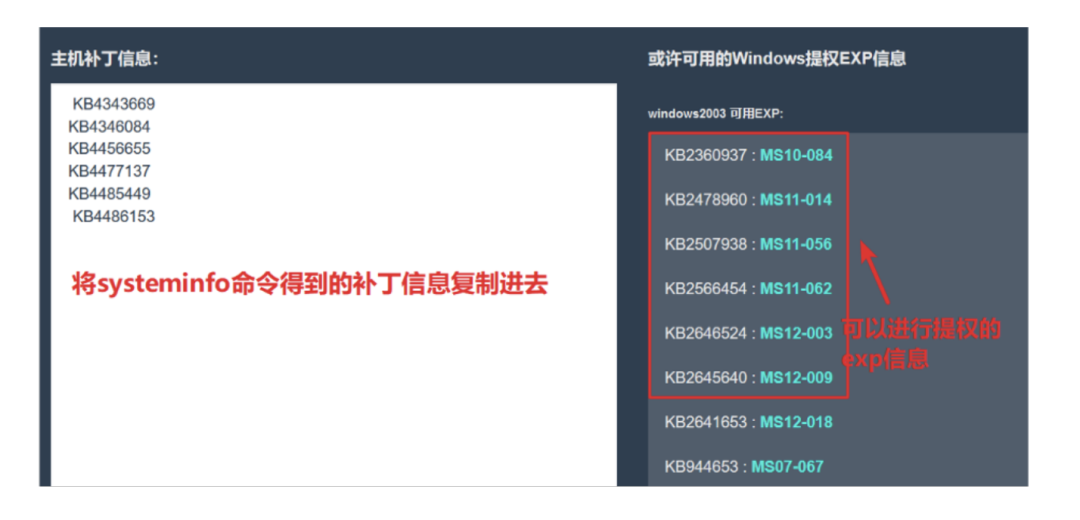Select the KB2478960 list entry
Screen dimensions: 1080x520
[x=748, y=200]
